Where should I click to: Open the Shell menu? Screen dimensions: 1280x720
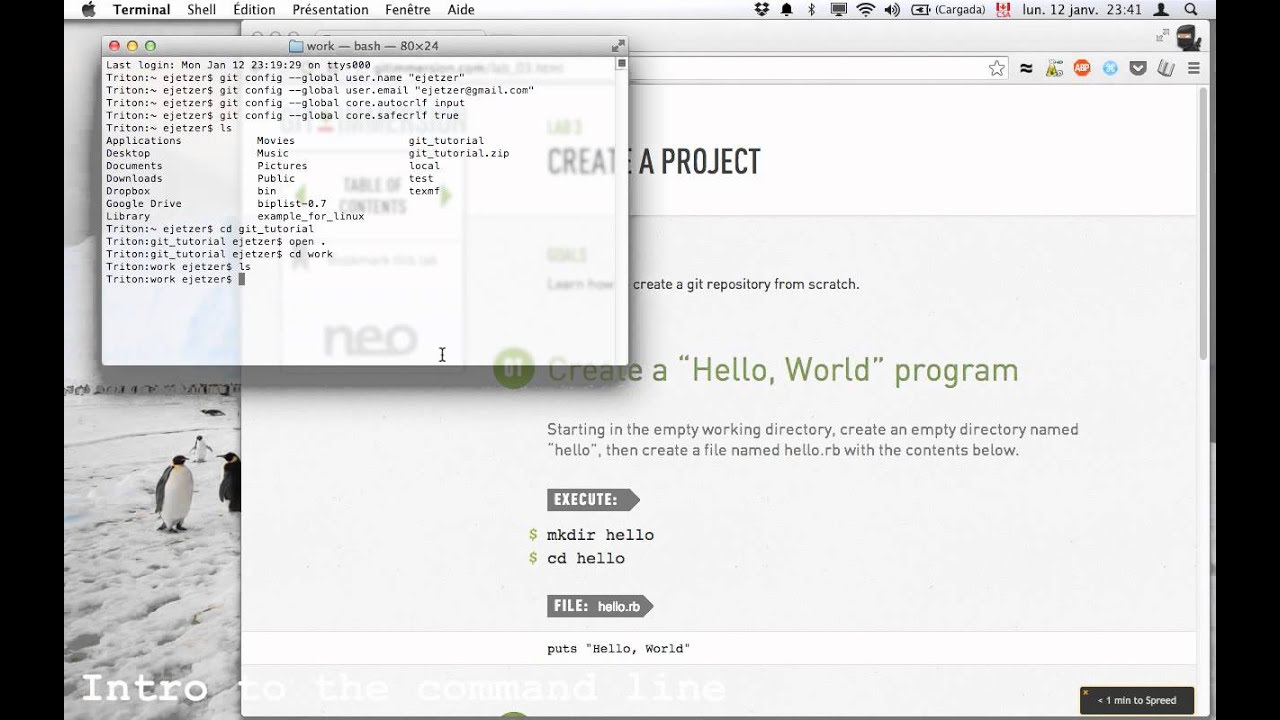[x=201, y=10]
